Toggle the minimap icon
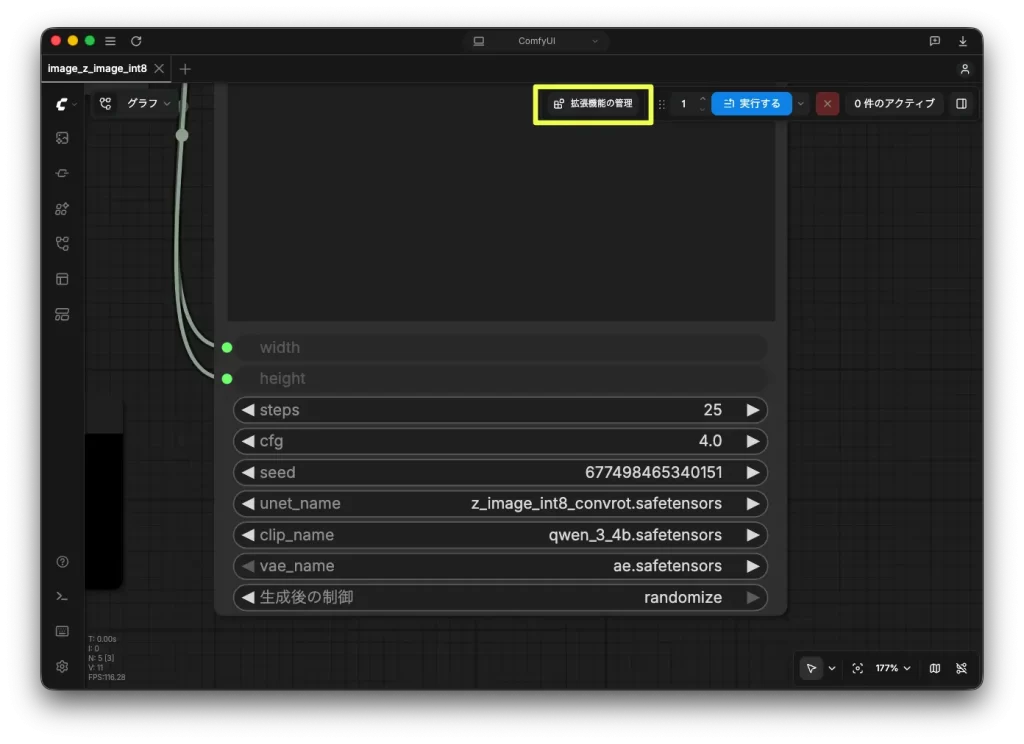Image resolution: width=1024 pixels, height=744 pixels. [x=935, y=668]
